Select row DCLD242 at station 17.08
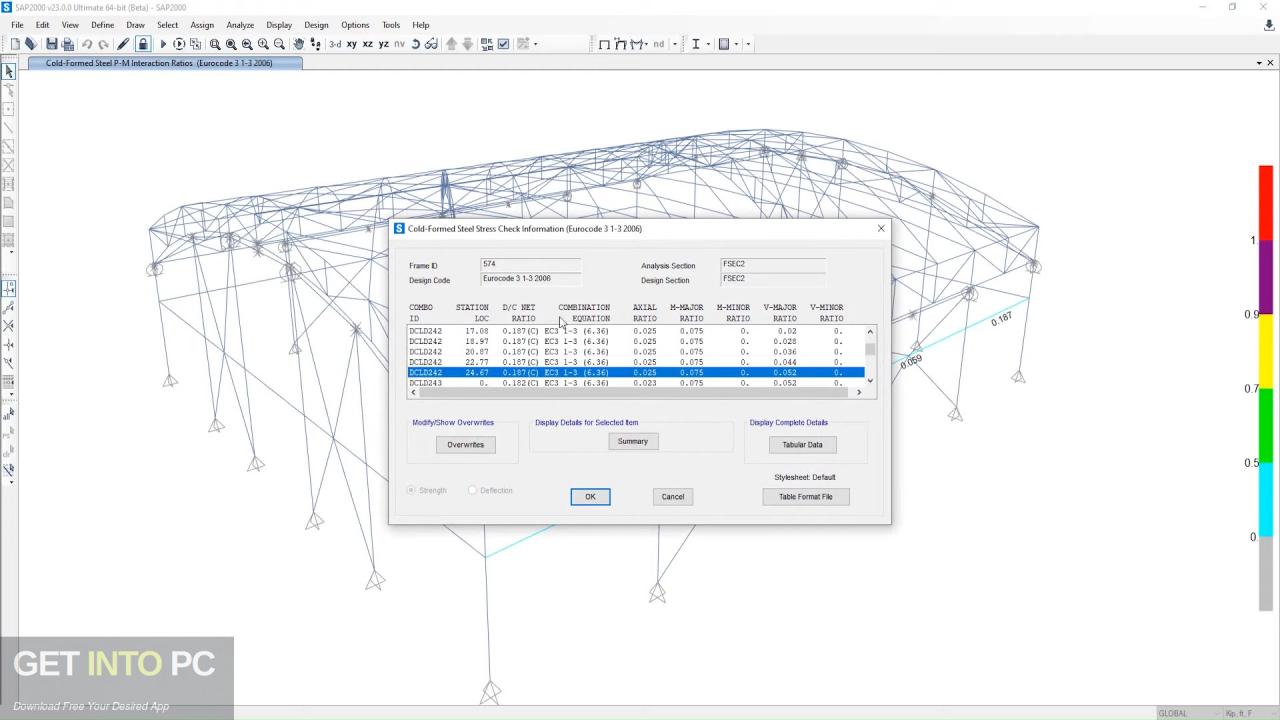The image size is (1280, 720). pos(635,331)
